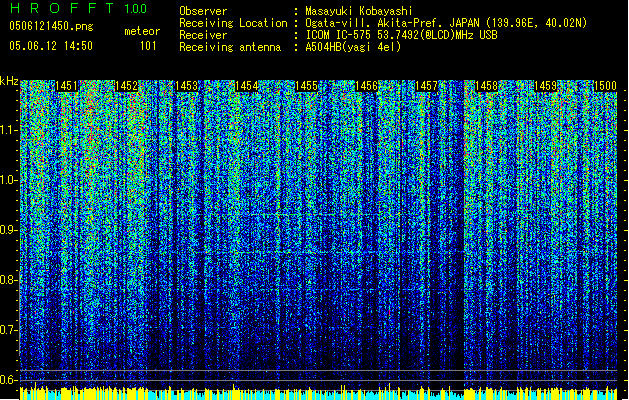The height and width of the screenshot is (400, 629).
Task: Click the kHz axis unit label
Action: click(9, 81)
